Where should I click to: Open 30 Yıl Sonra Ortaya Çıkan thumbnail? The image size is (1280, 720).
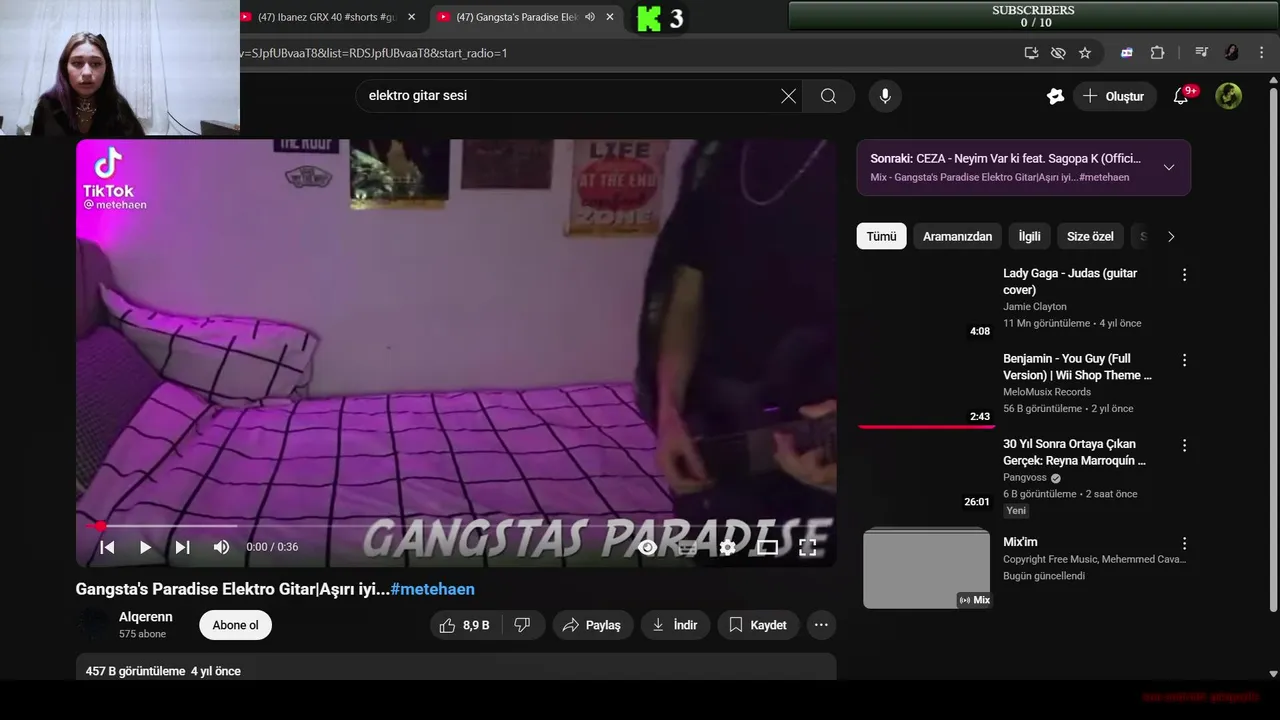click(x=926, y=474)
